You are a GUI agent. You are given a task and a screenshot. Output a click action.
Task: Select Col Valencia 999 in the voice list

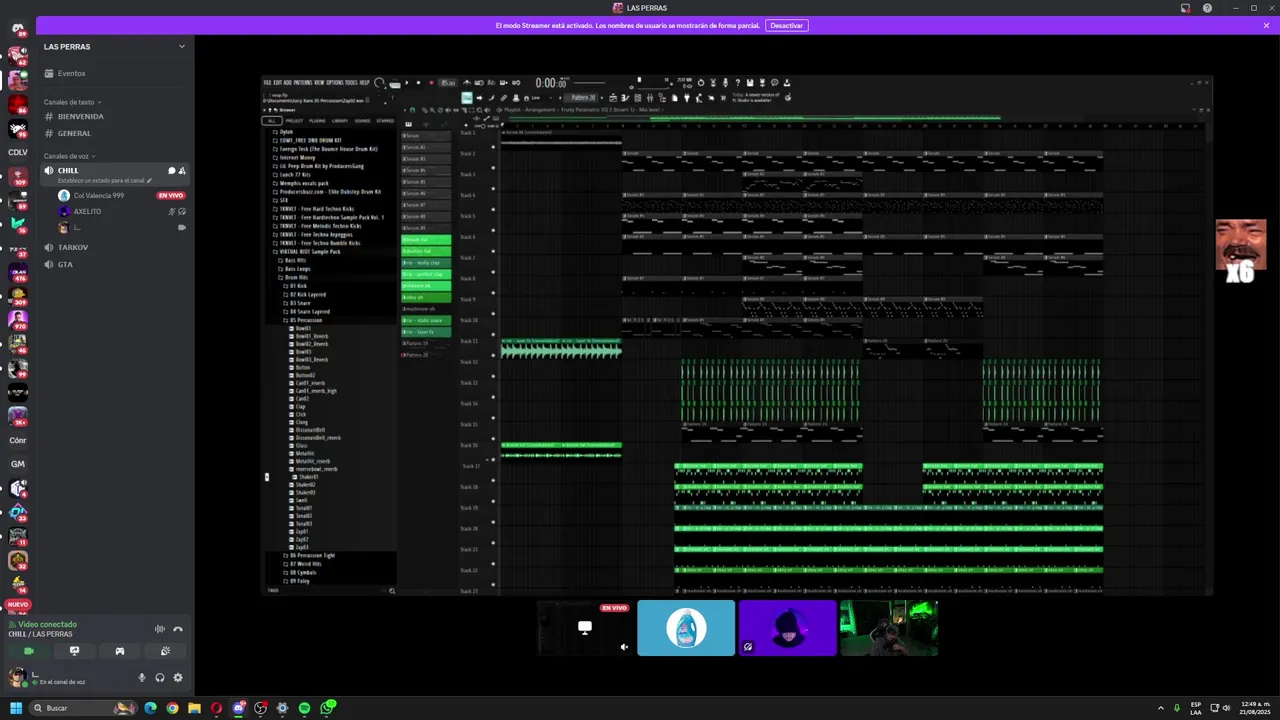coord(99,196)
